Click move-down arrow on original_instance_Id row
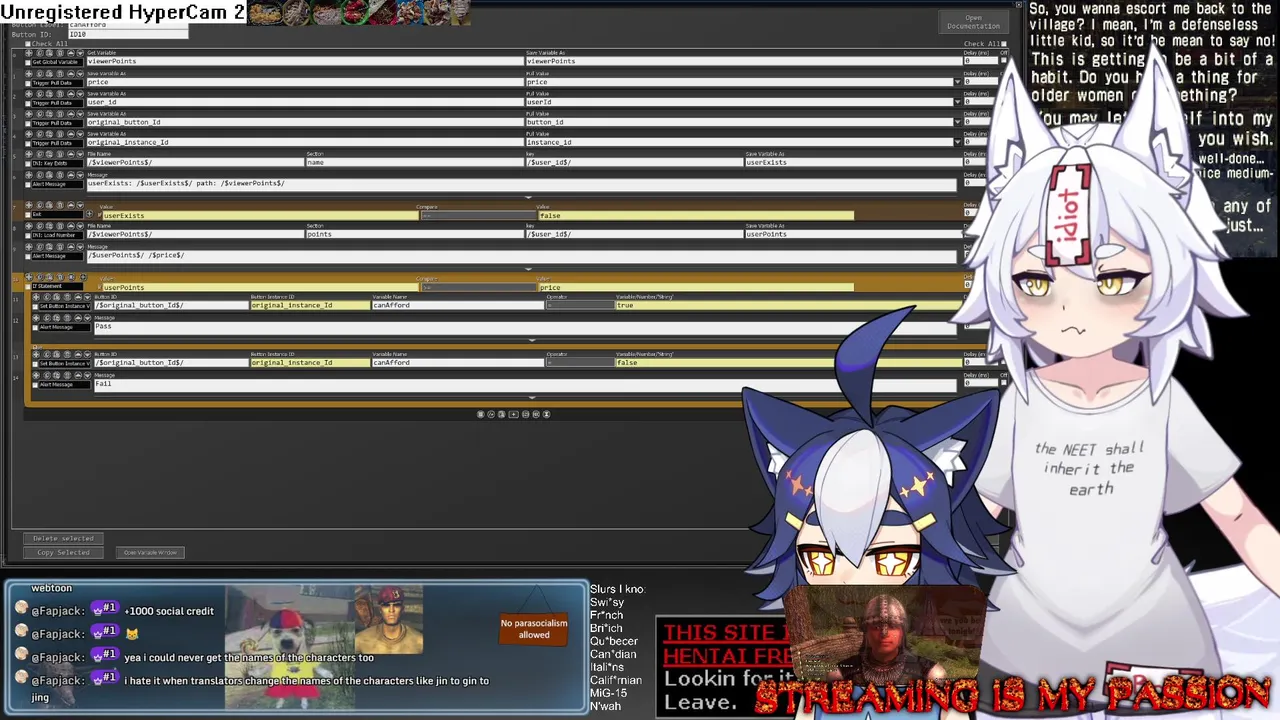This screenshot has height=720, width=1280. click(80, 134)
